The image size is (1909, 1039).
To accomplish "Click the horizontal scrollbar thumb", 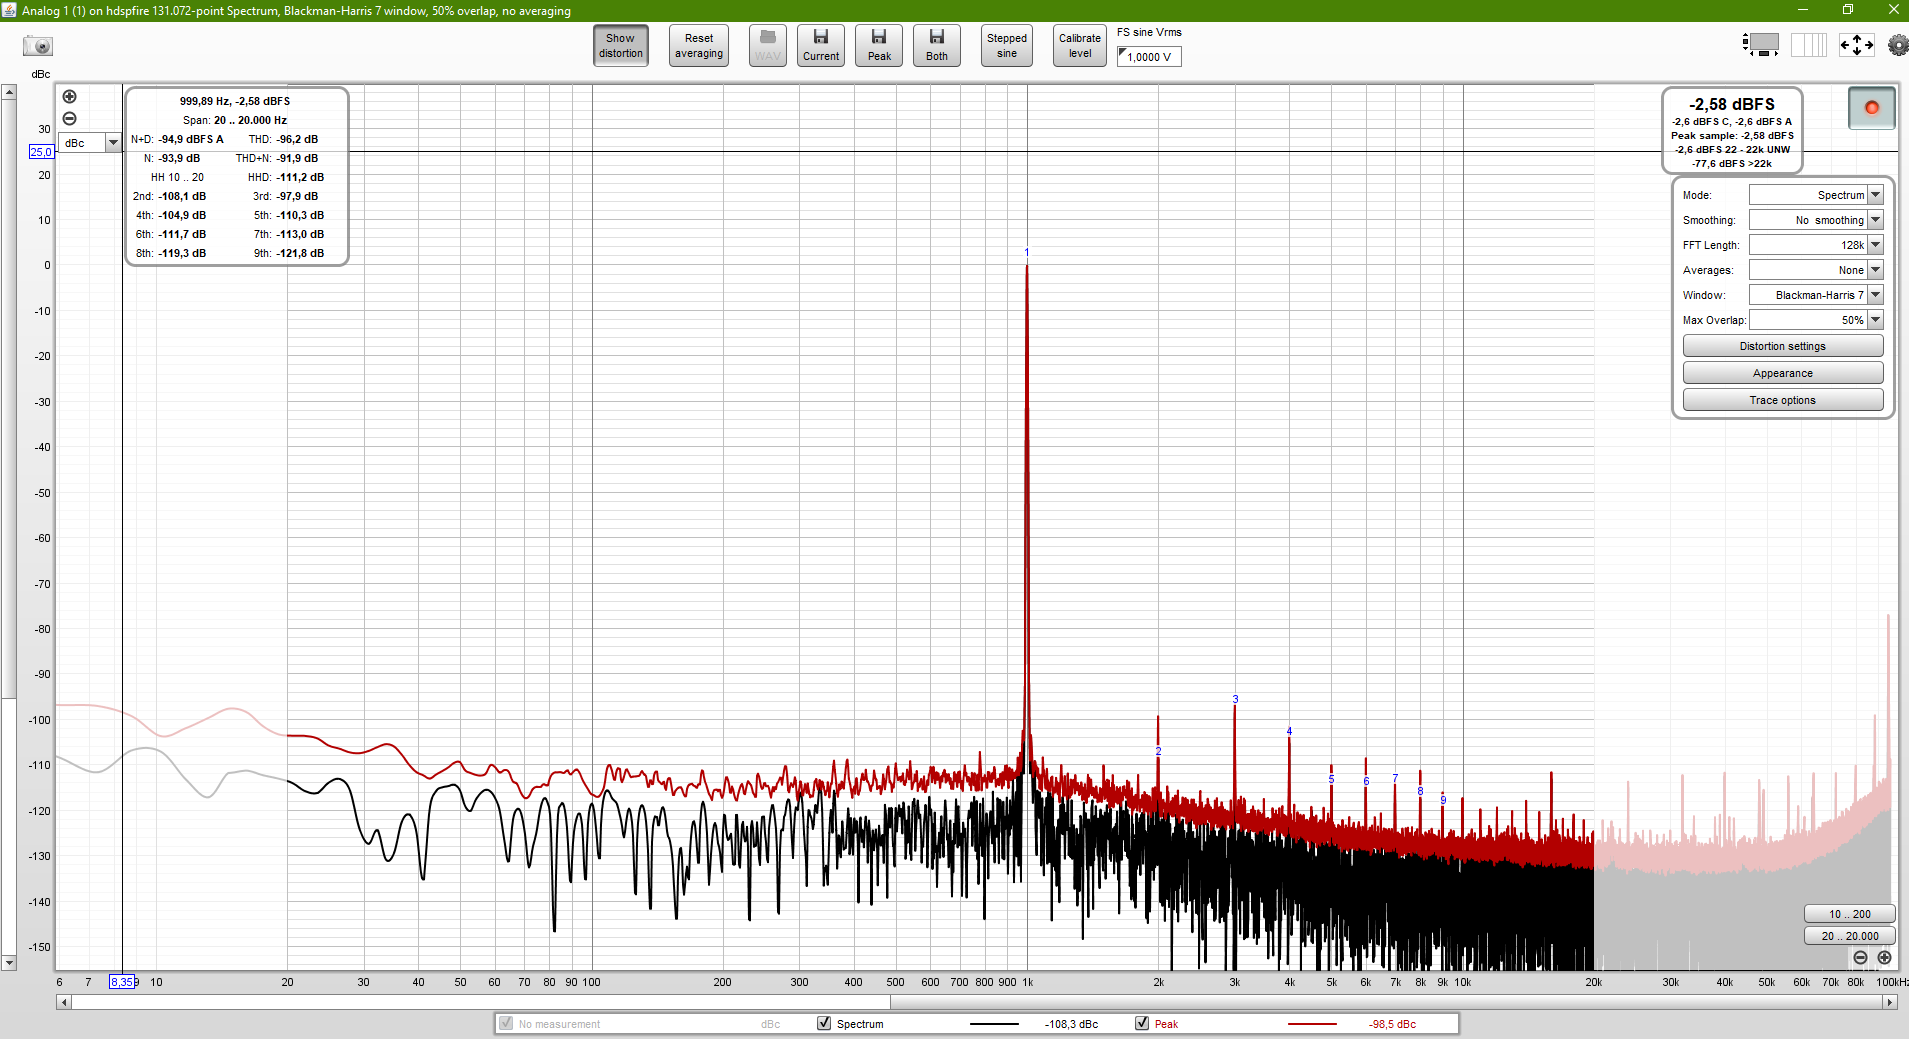I will click(481, 1002).
